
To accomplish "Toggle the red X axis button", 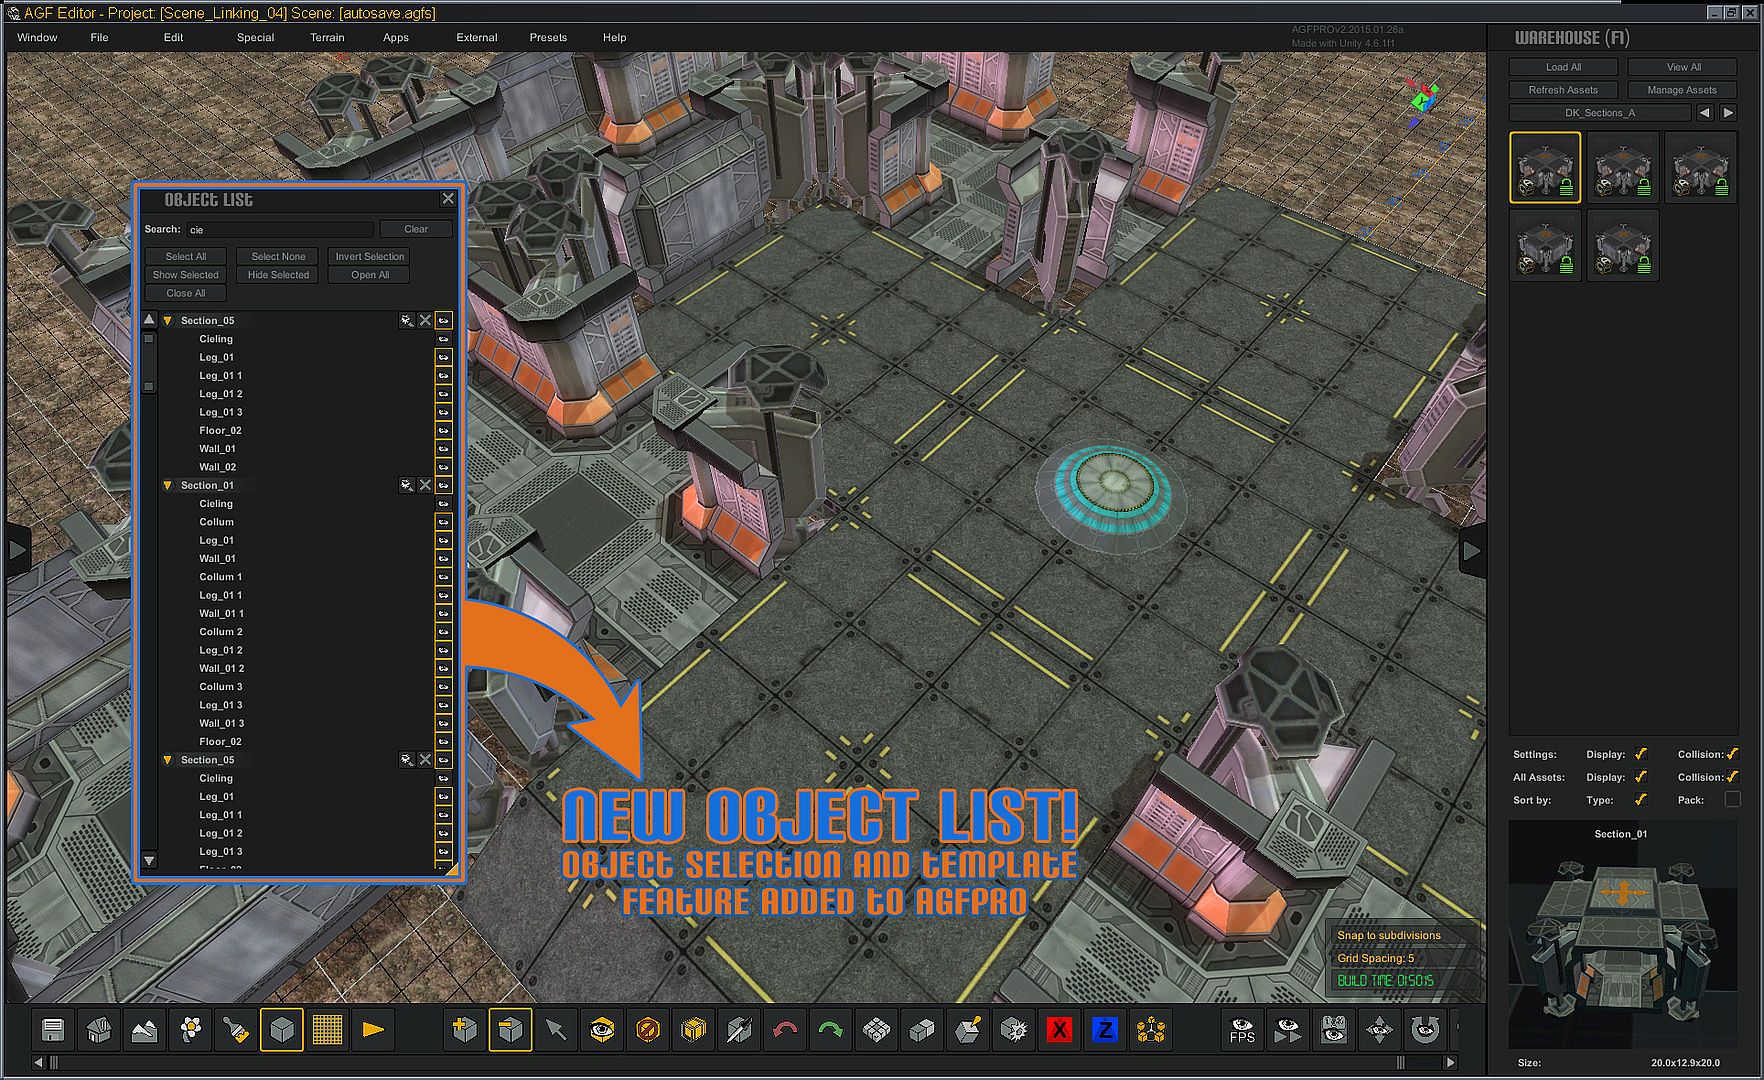I will 1059,1029.
